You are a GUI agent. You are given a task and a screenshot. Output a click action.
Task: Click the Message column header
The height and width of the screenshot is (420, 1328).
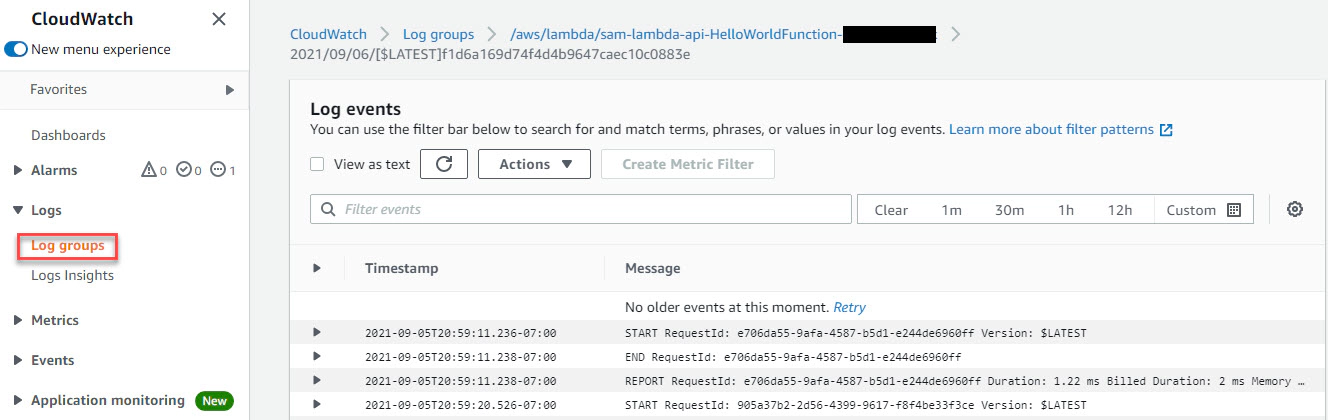(653, 268)
